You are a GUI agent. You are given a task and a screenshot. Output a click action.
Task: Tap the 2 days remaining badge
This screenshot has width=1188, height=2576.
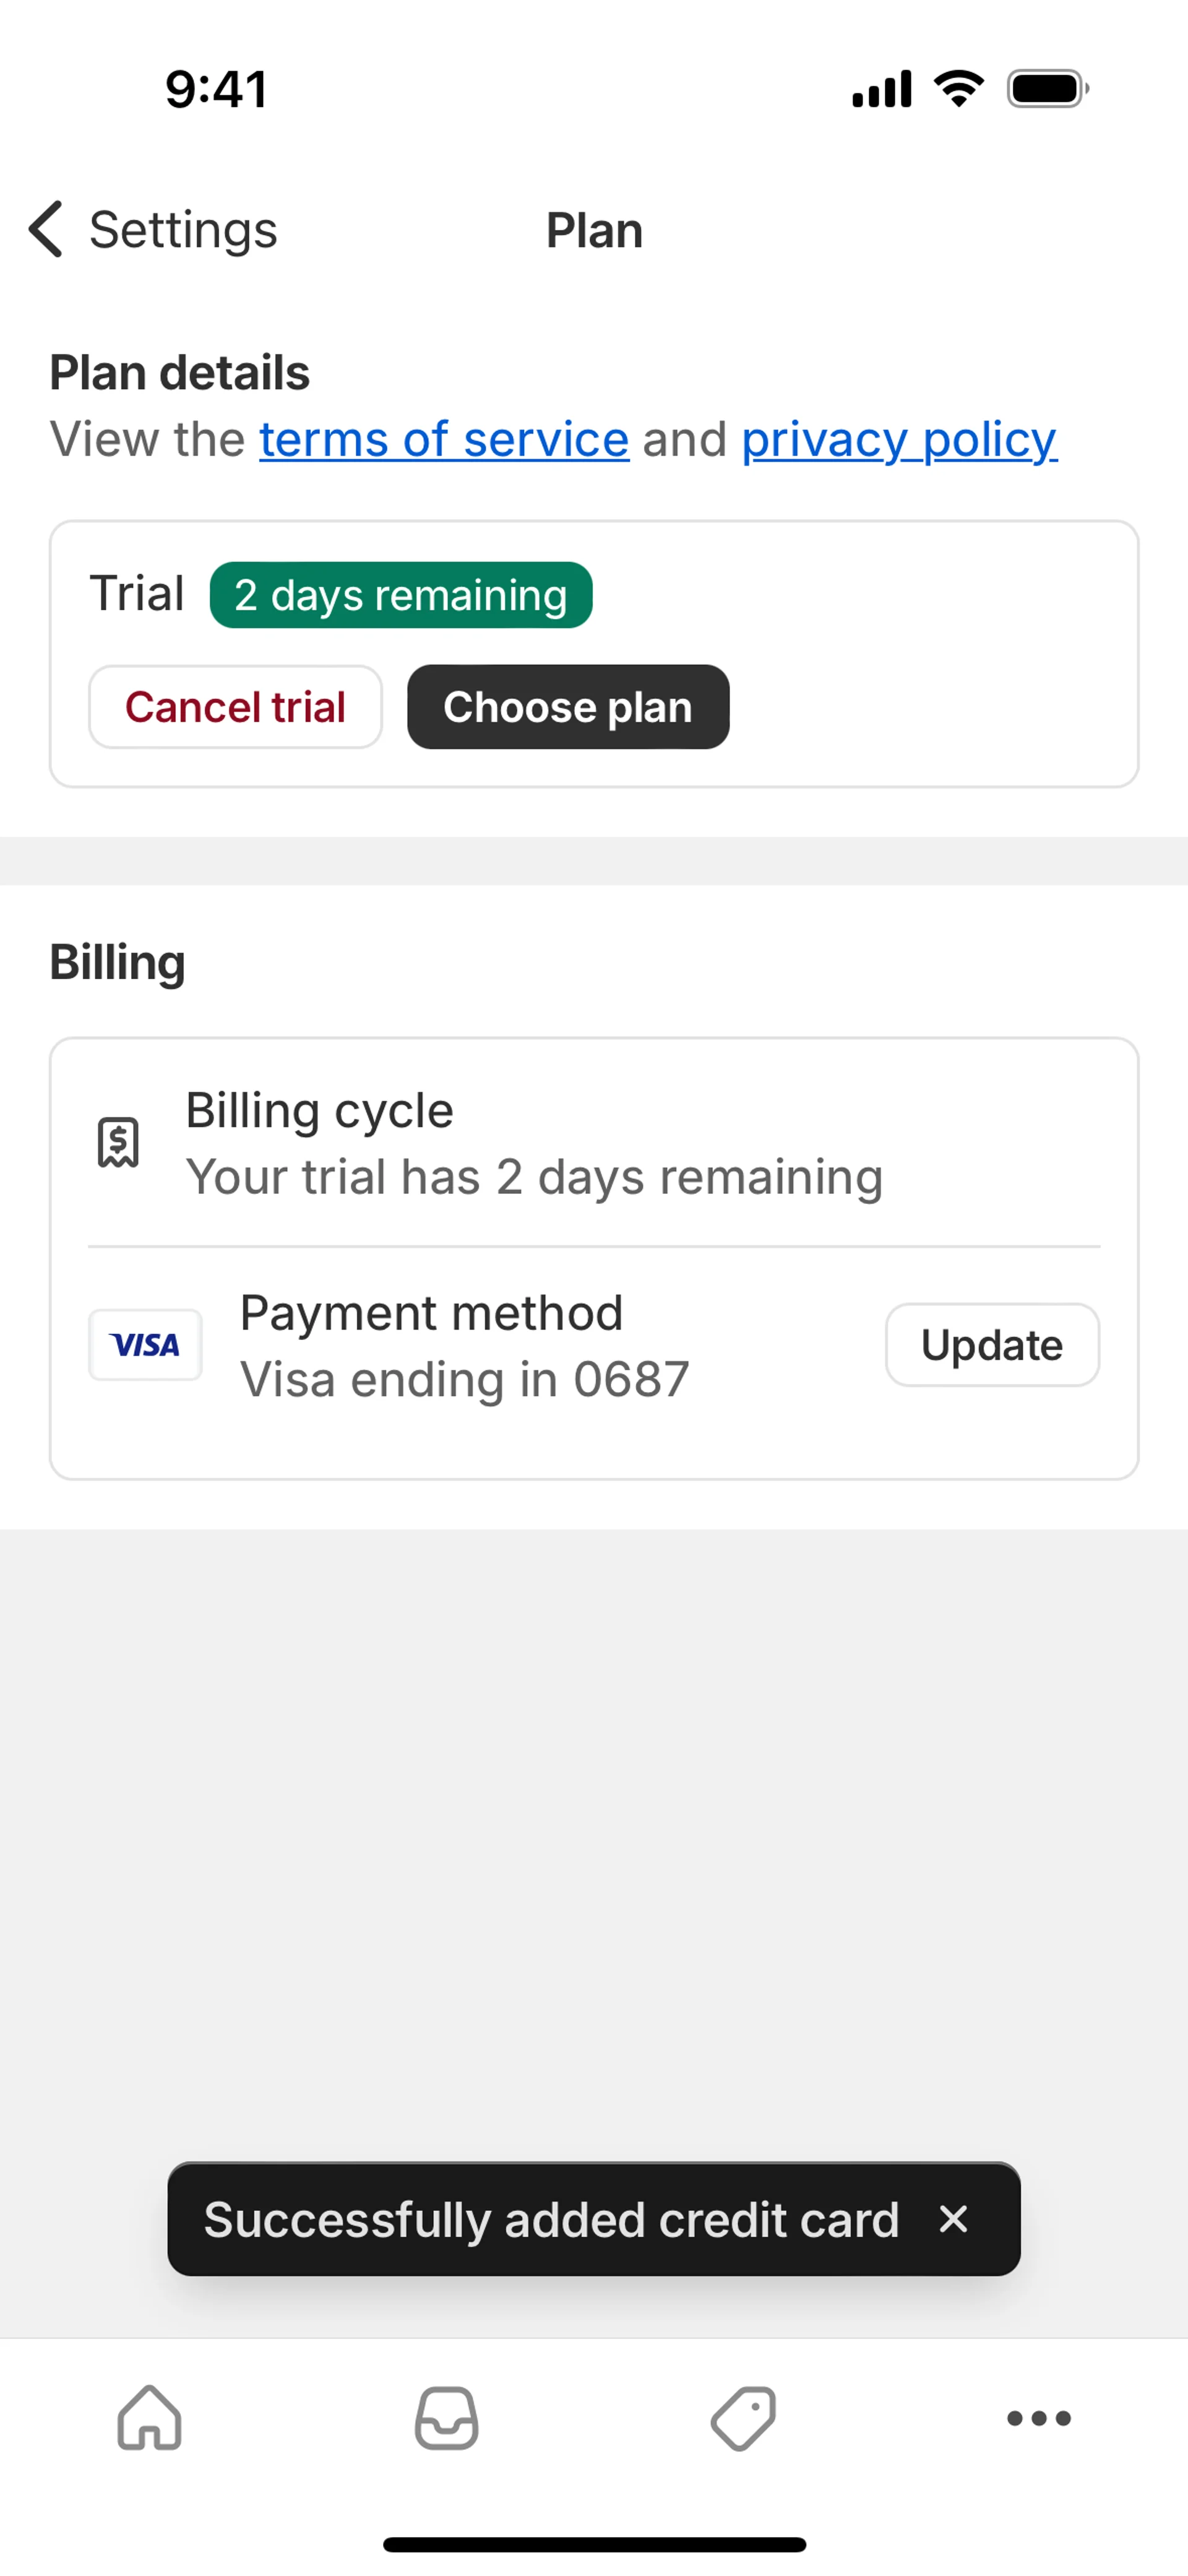click(x=400, y=595)
